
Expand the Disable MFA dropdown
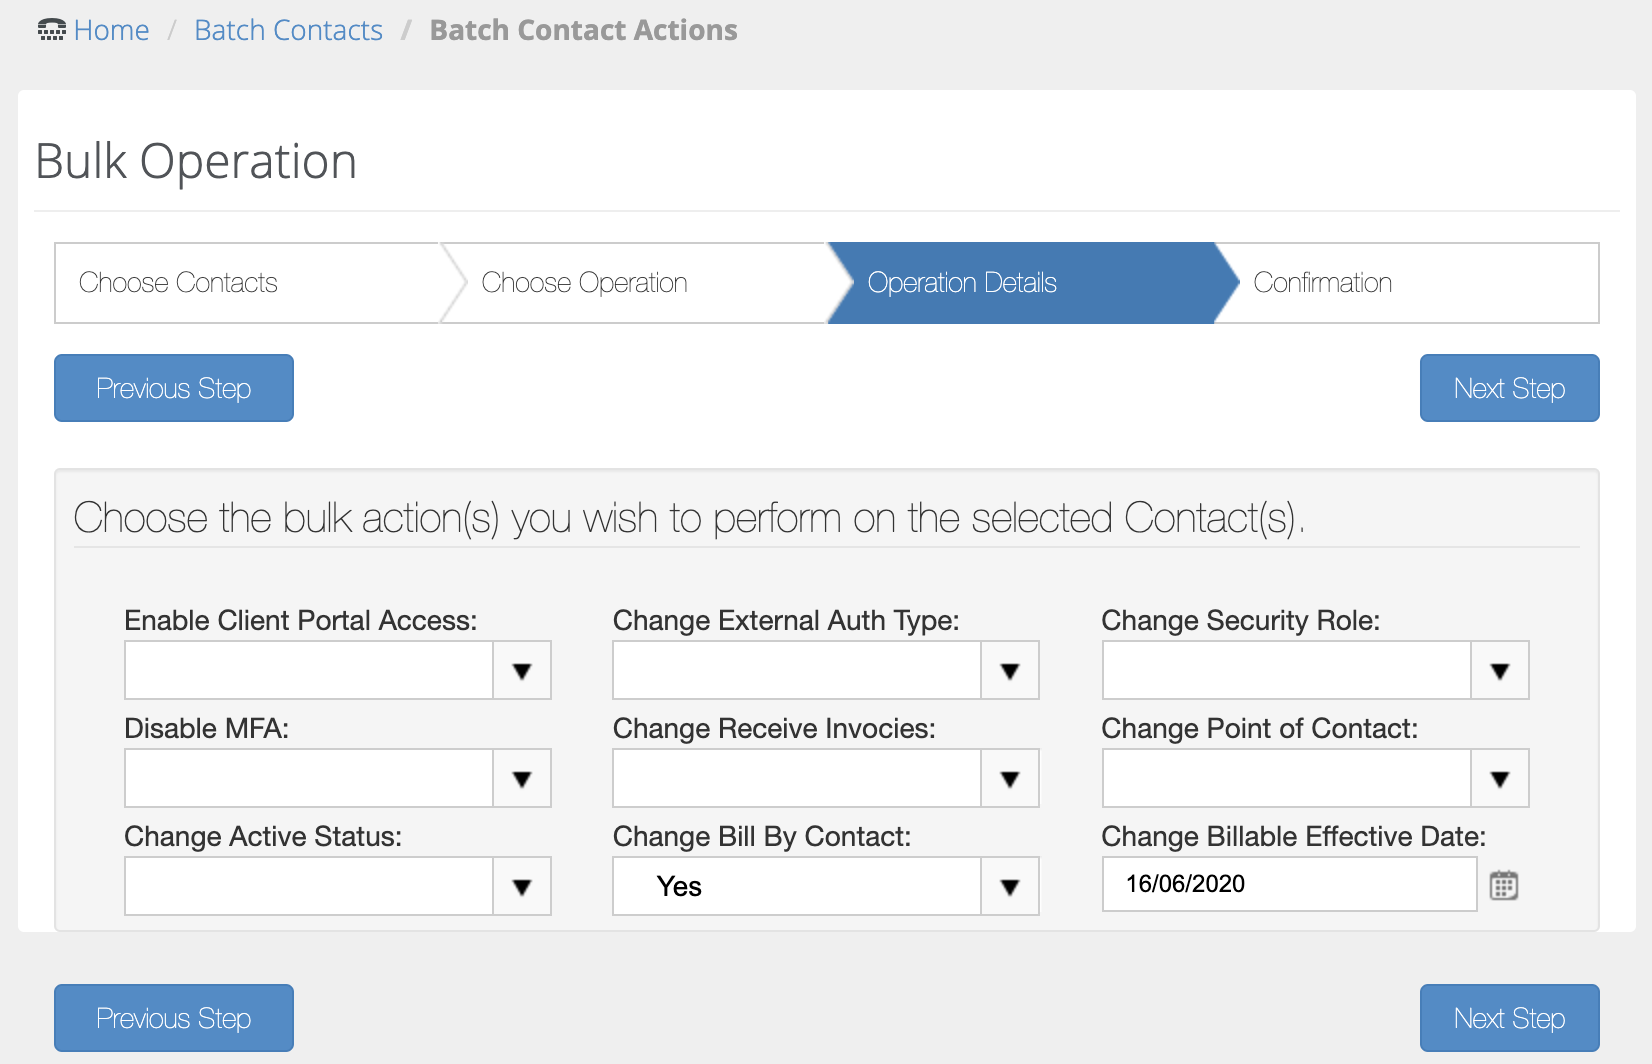[x=521, y=778]
